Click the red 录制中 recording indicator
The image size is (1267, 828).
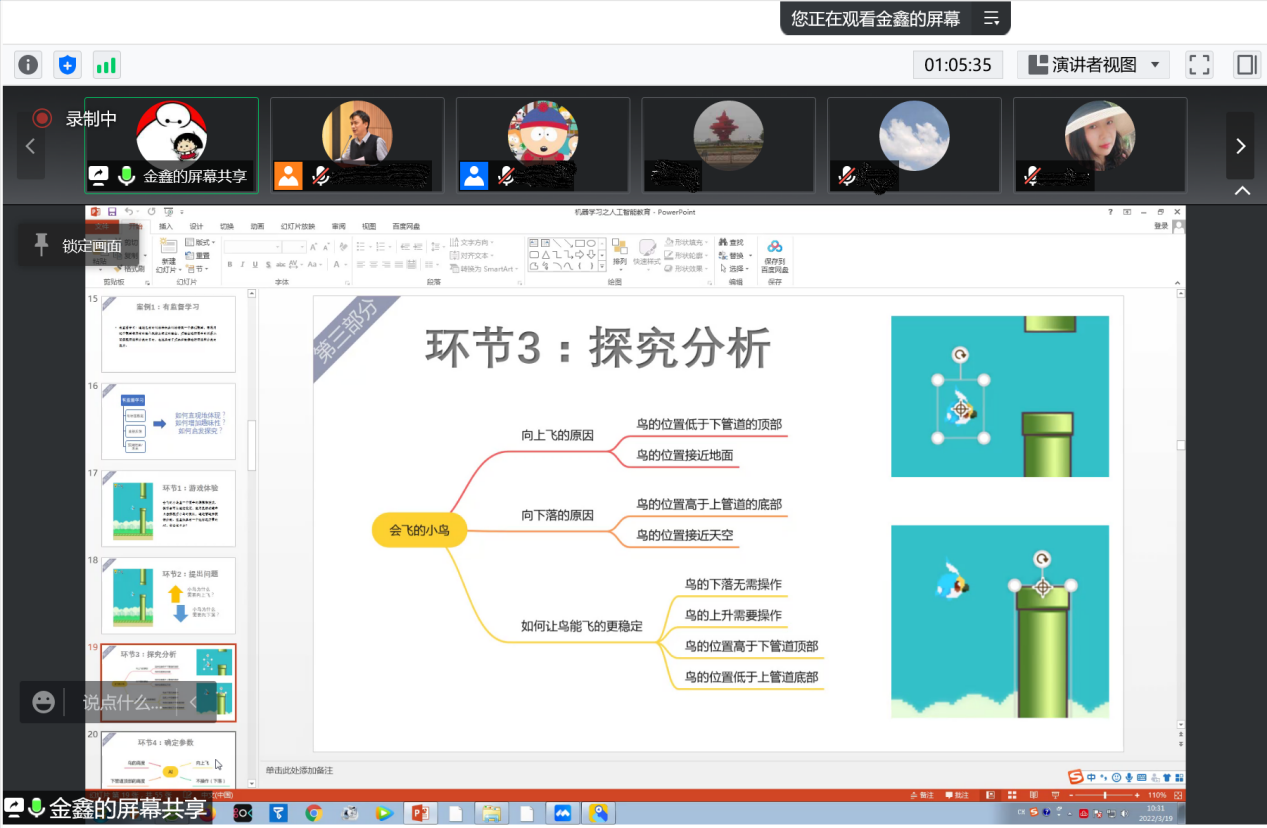42,119
